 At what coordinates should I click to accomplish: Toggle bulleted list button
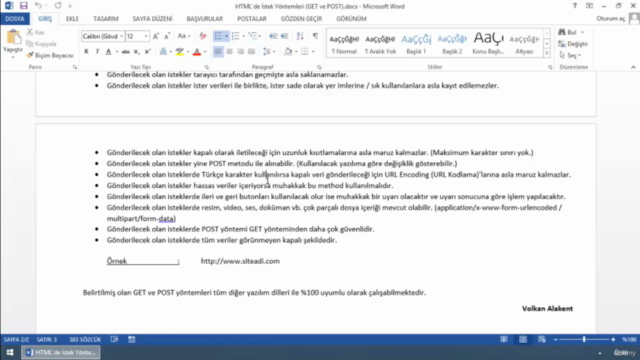[x=218, y=36]
